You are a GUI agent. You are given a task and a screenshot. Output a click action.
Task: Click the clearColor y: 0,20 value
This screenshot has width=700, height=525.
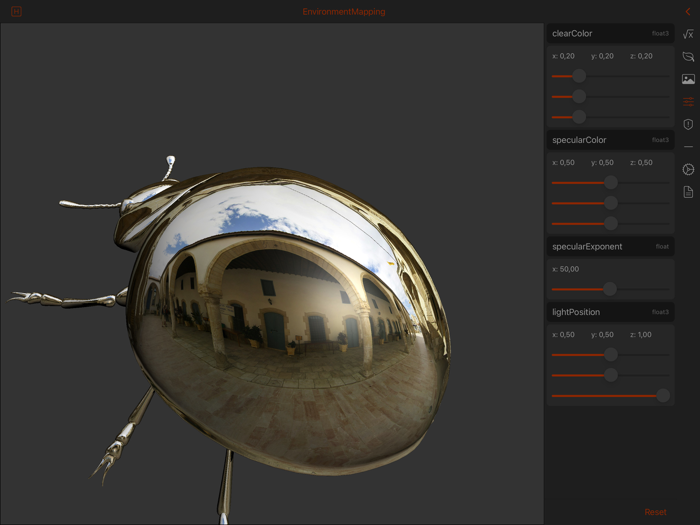click(602, 56)
